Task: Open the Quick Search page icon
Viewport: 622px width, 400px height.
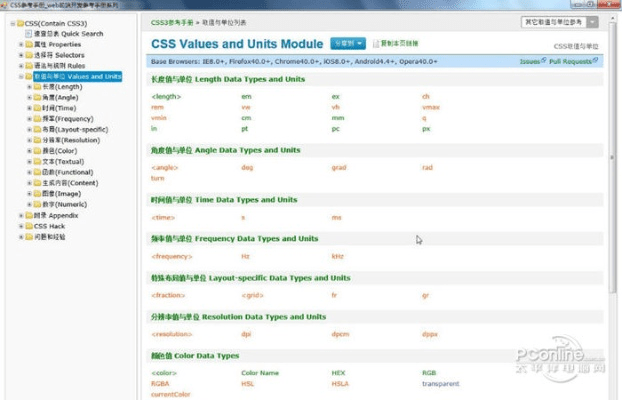Action: (26, 34)
